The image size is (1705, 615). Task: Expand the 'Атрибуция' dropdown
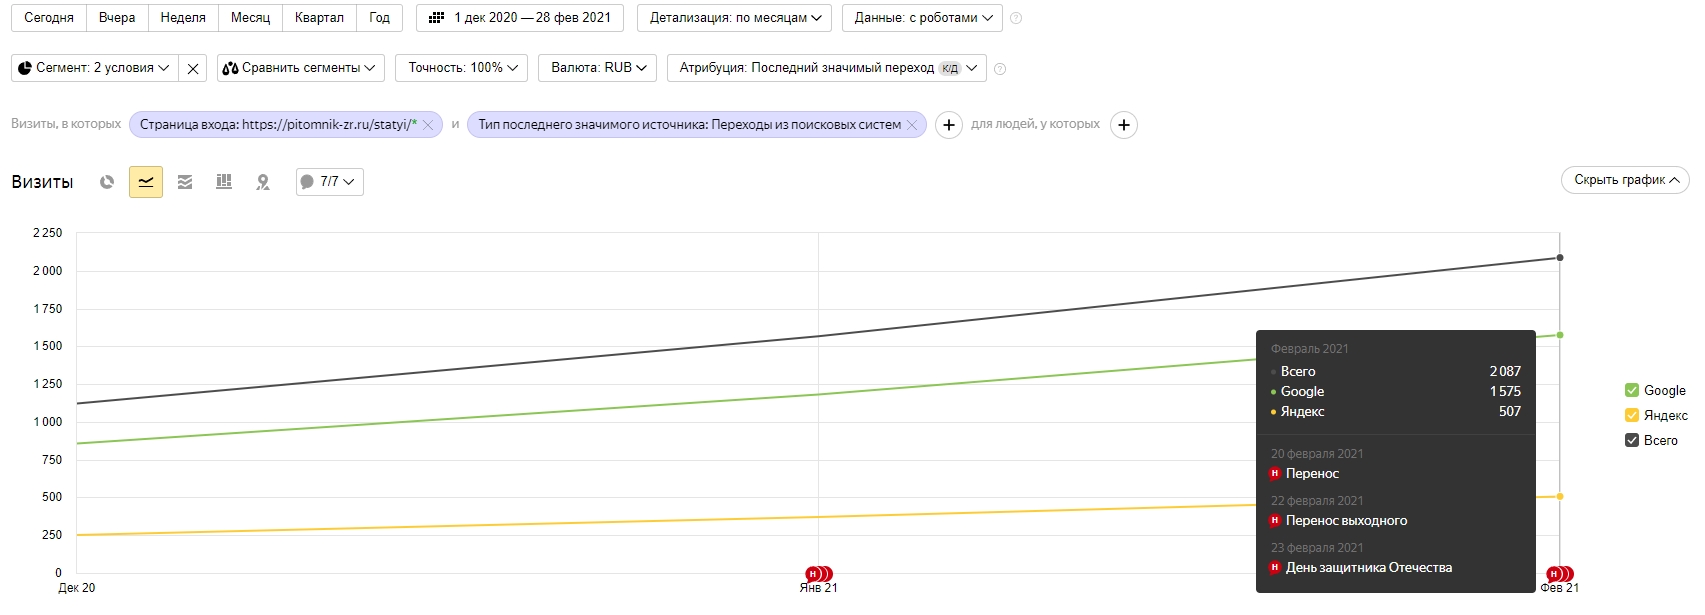pos(827,68)
